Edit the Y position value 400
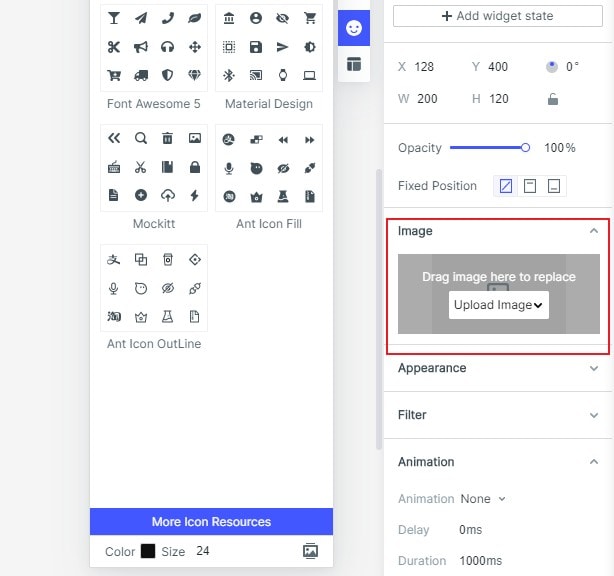Screen dimensions: 614x576 click(498, 67)
